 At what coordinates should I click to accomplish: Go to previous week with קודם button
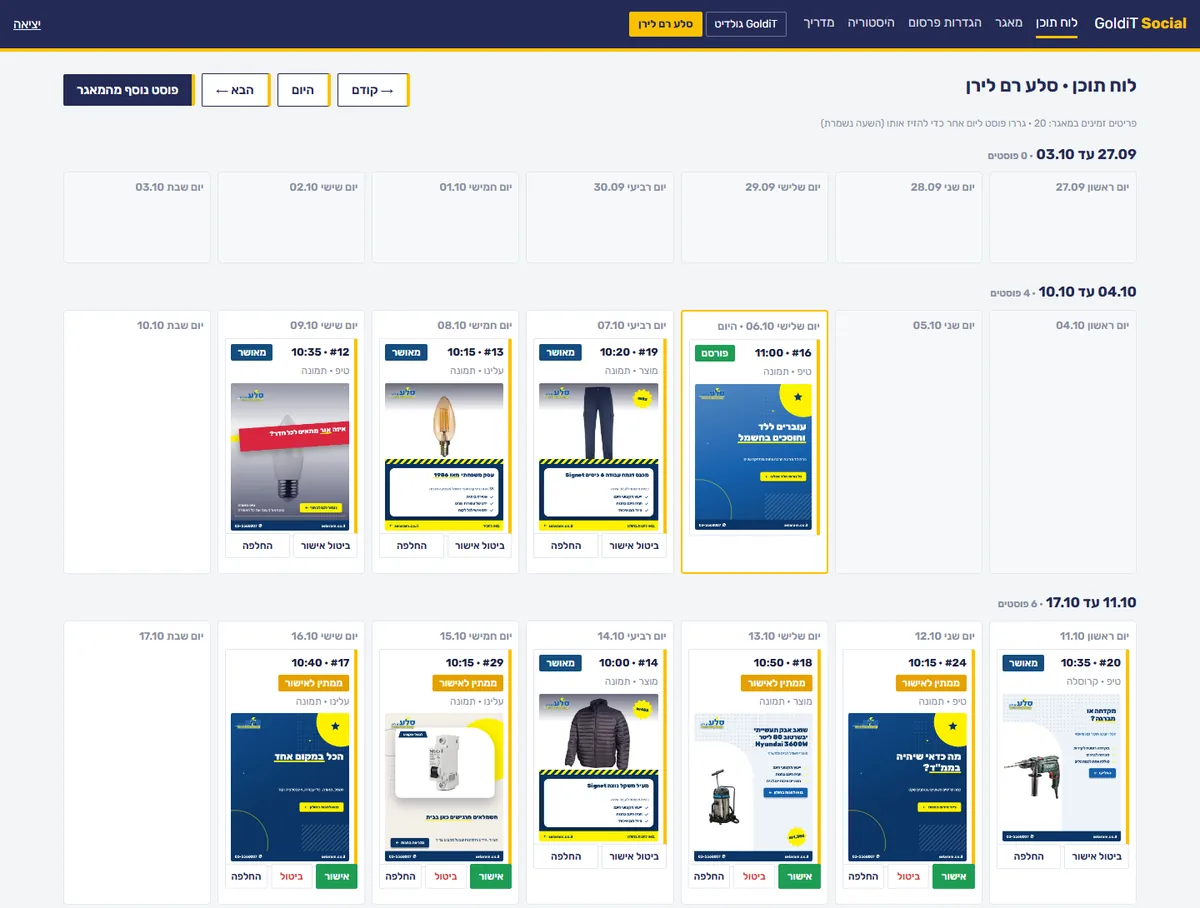(x=372, y=90)
